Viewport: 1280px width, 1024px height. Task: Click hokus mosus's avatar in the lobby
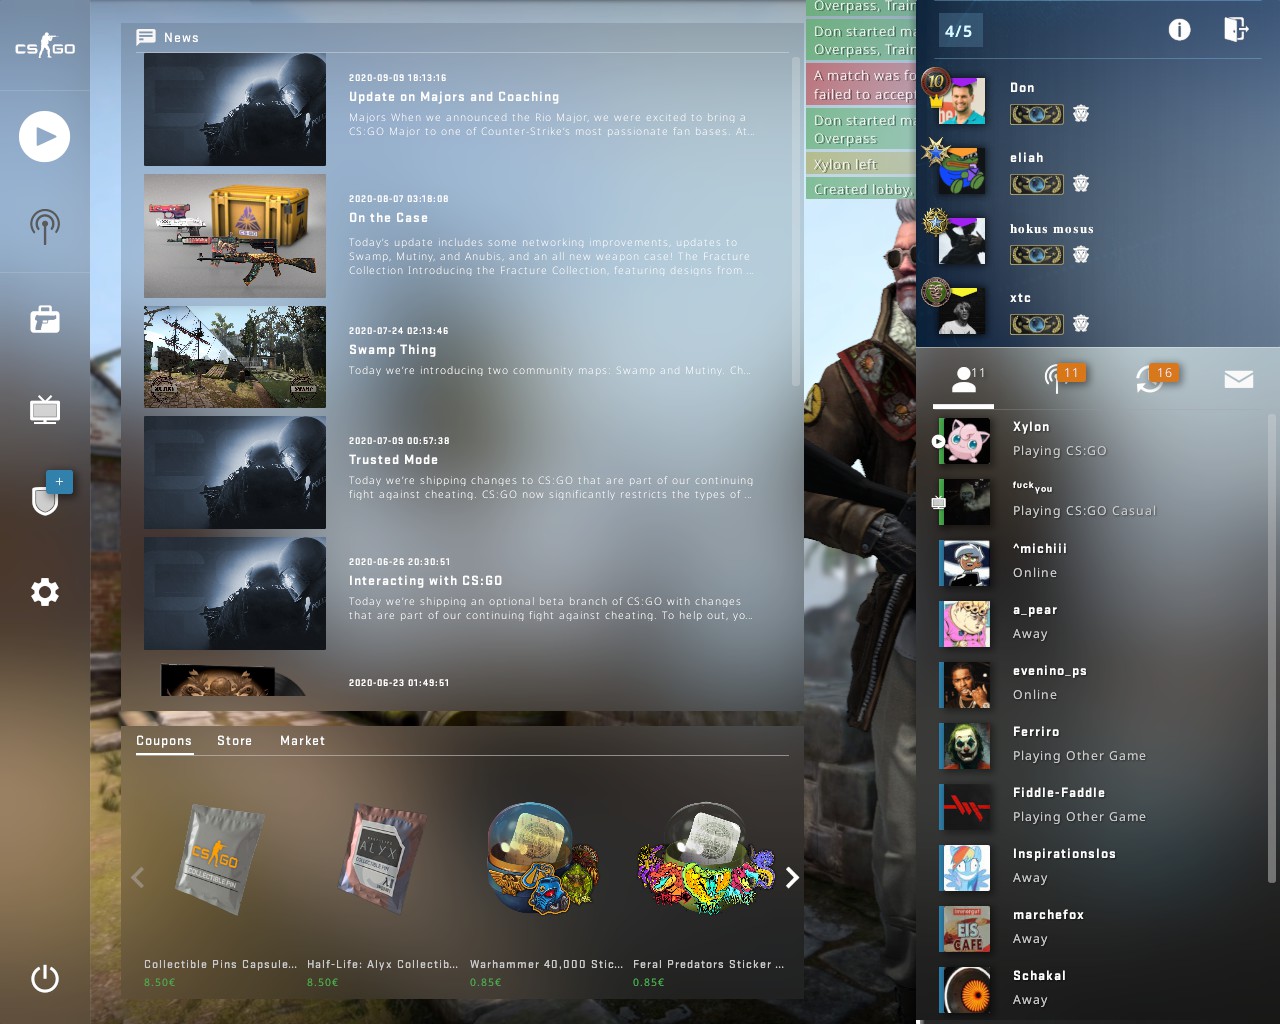coord(962,241)
